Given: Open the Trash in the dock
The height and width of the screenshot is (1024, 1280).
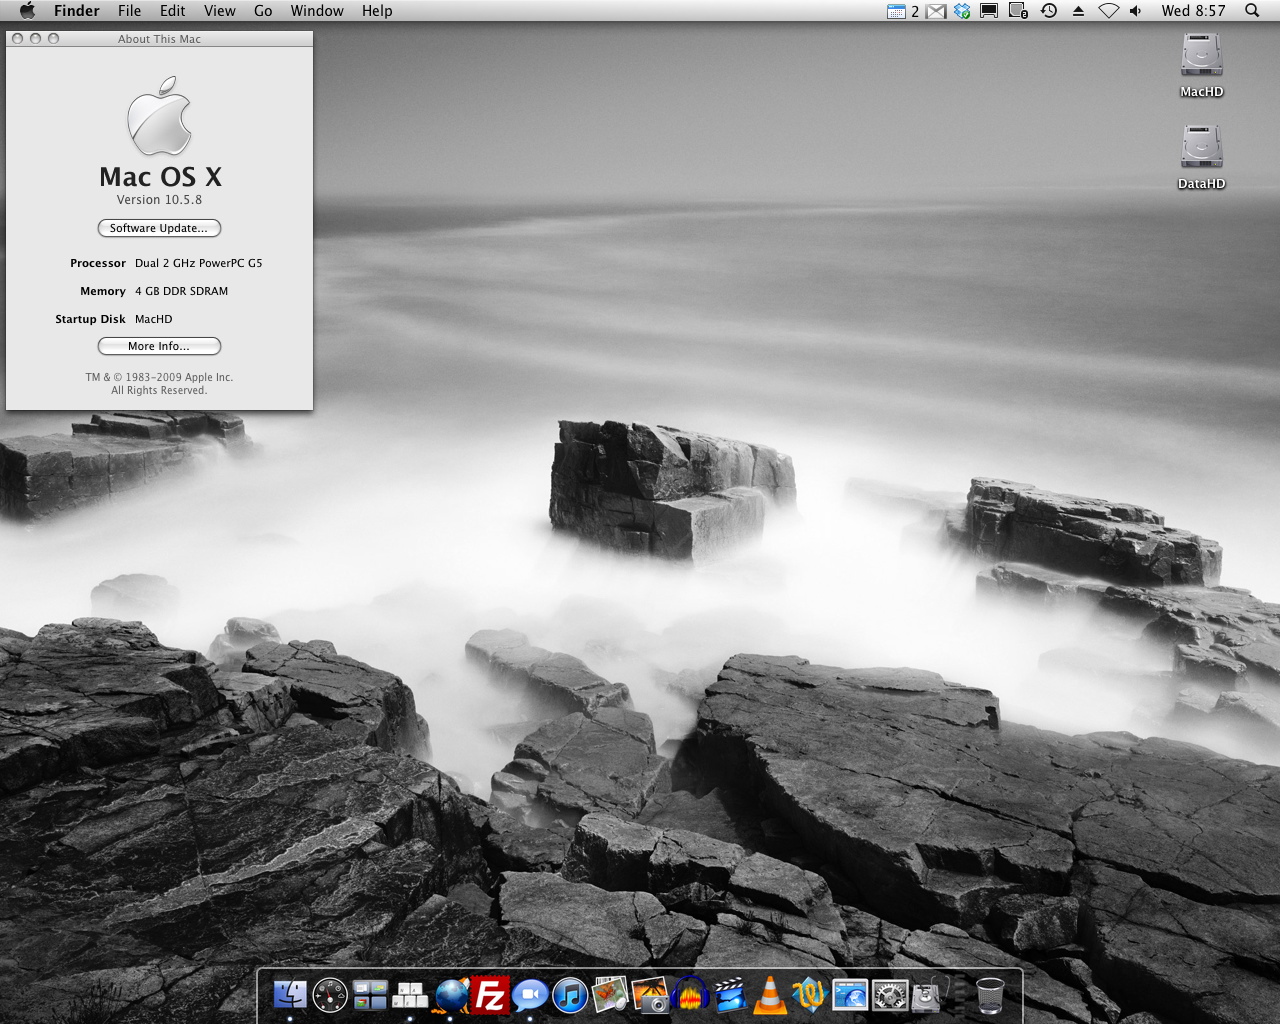Looking at the screenshot, I should [x=989, y=995].
